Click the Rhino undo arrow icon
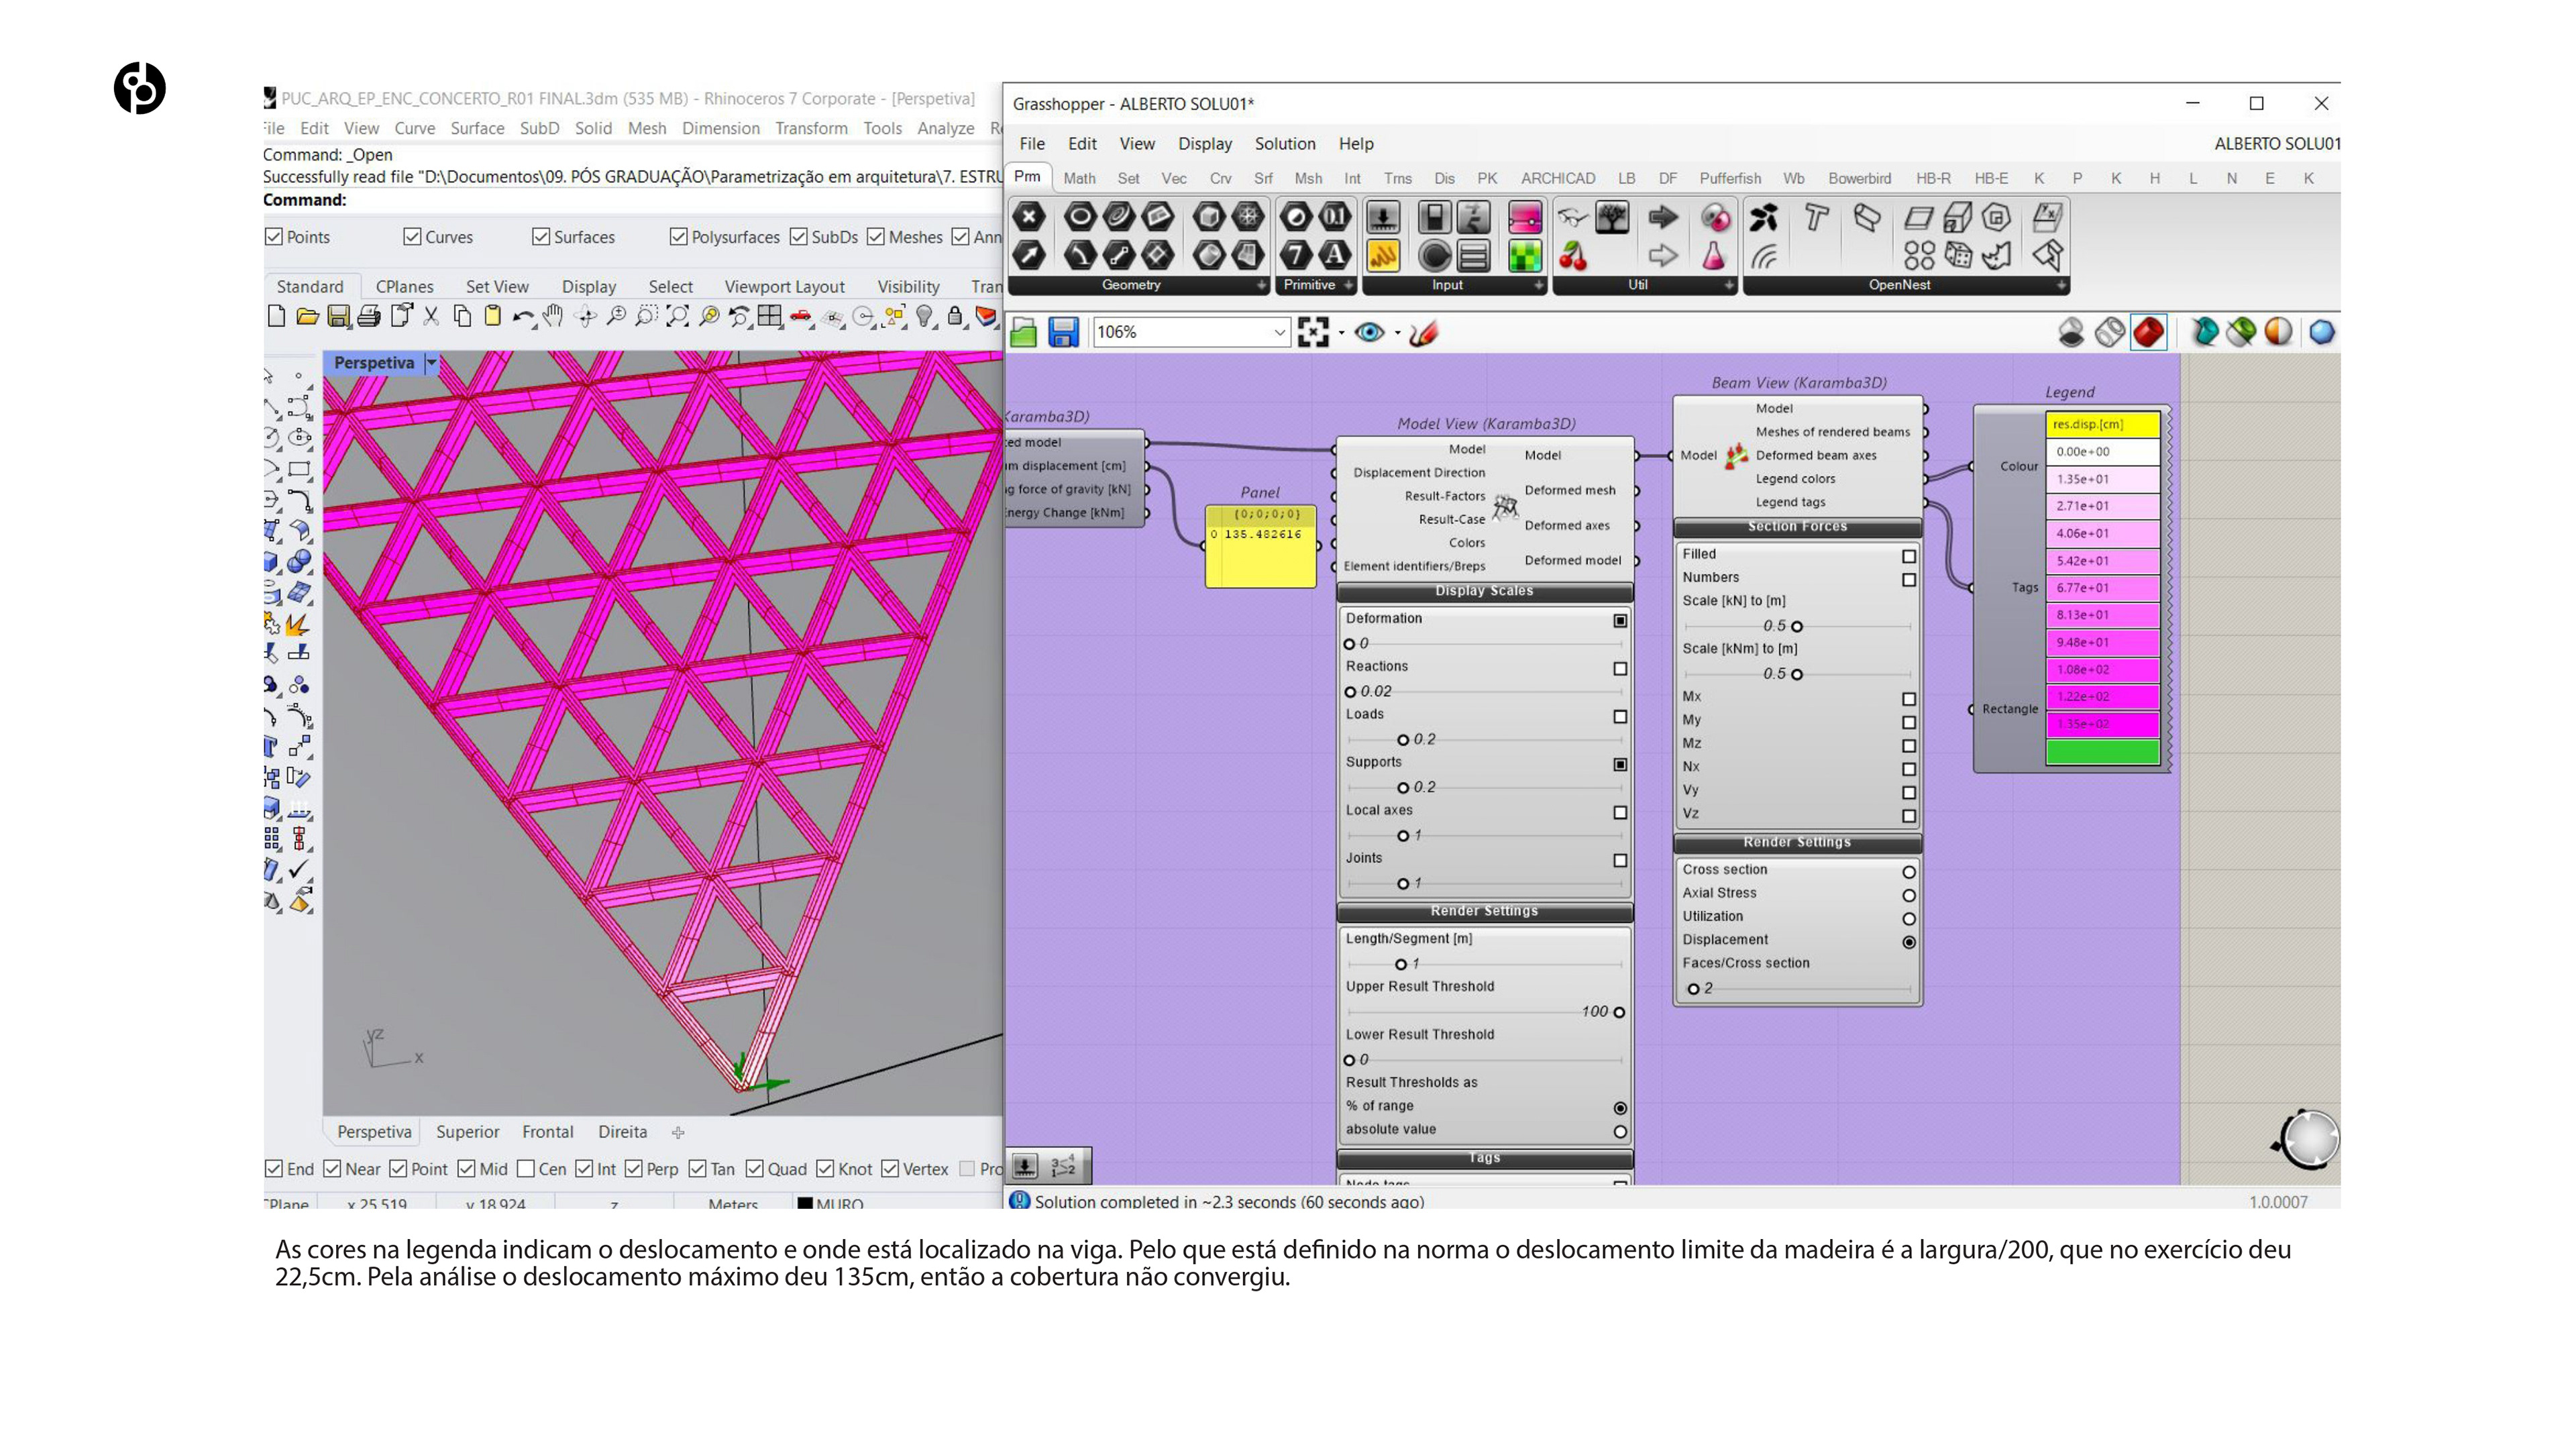Viewport: 2576px width, 1449px height. [x=522, y=317]
